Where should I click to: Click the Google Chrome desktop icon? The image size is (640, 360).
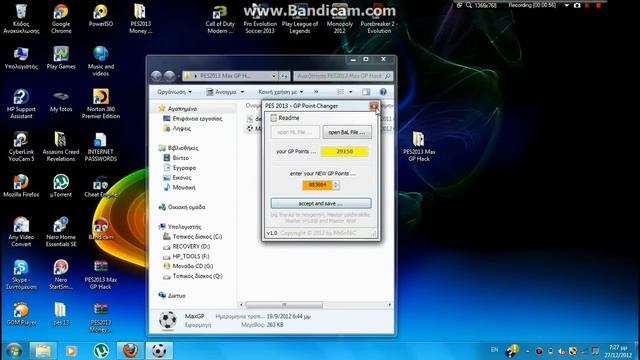point(61,19)
